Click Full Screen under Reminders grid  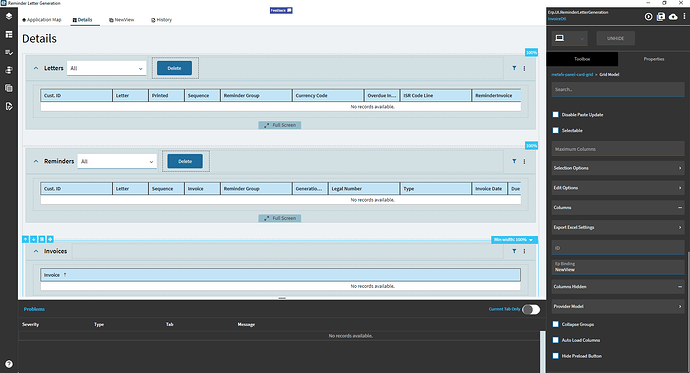[x=280, y=218]
